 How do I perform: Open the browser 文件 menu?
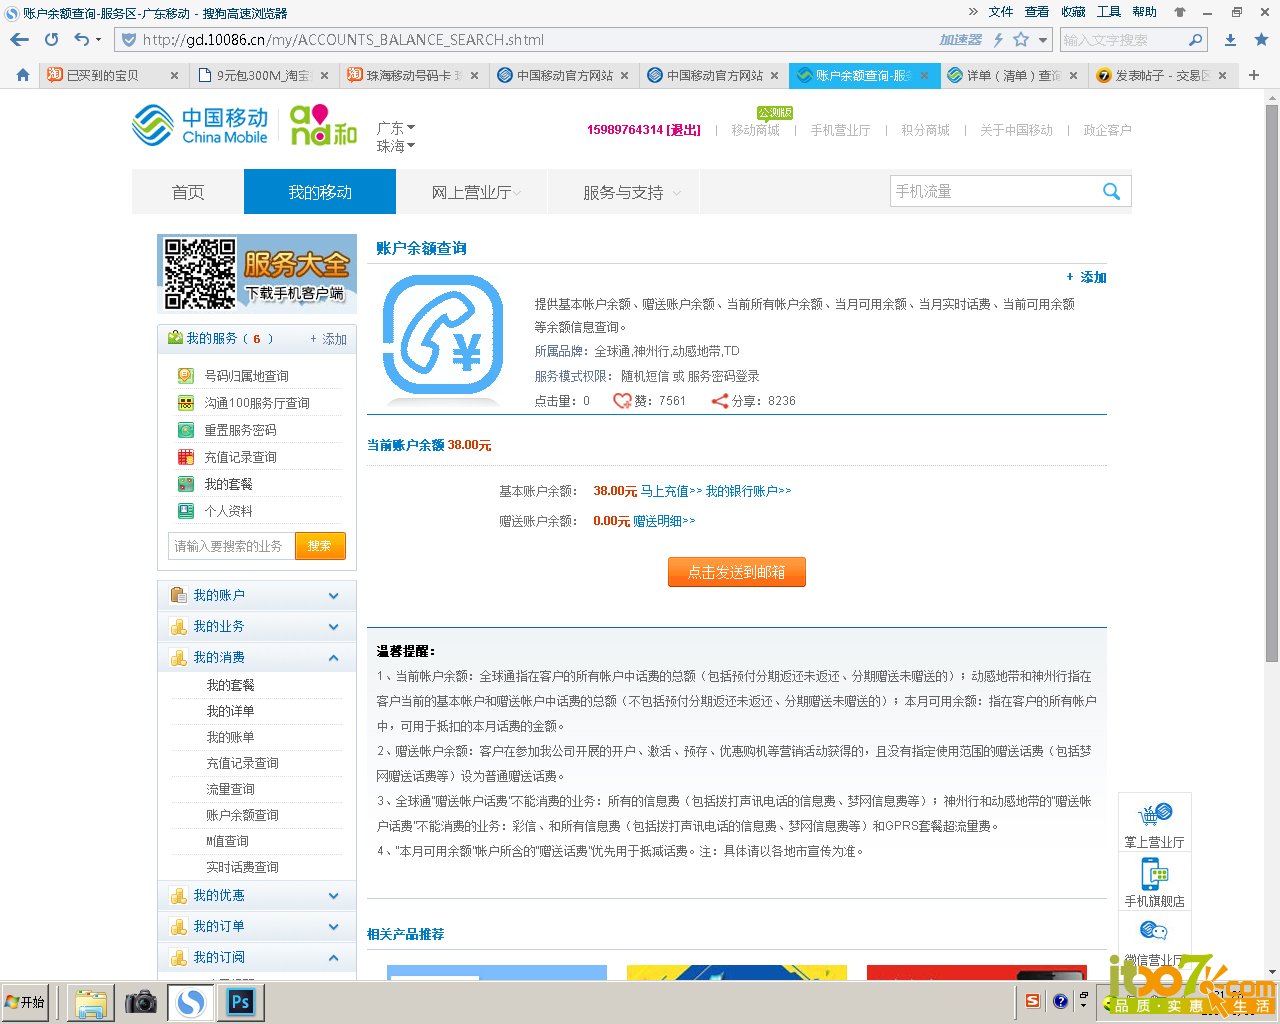1001,12
